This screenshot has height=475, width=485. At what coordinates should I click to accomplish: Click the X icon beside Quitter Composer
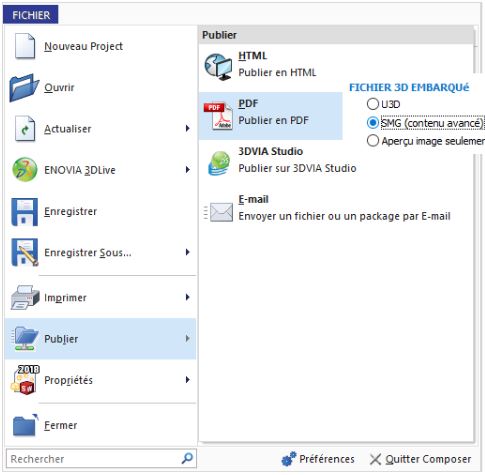[x=375, y=459]
